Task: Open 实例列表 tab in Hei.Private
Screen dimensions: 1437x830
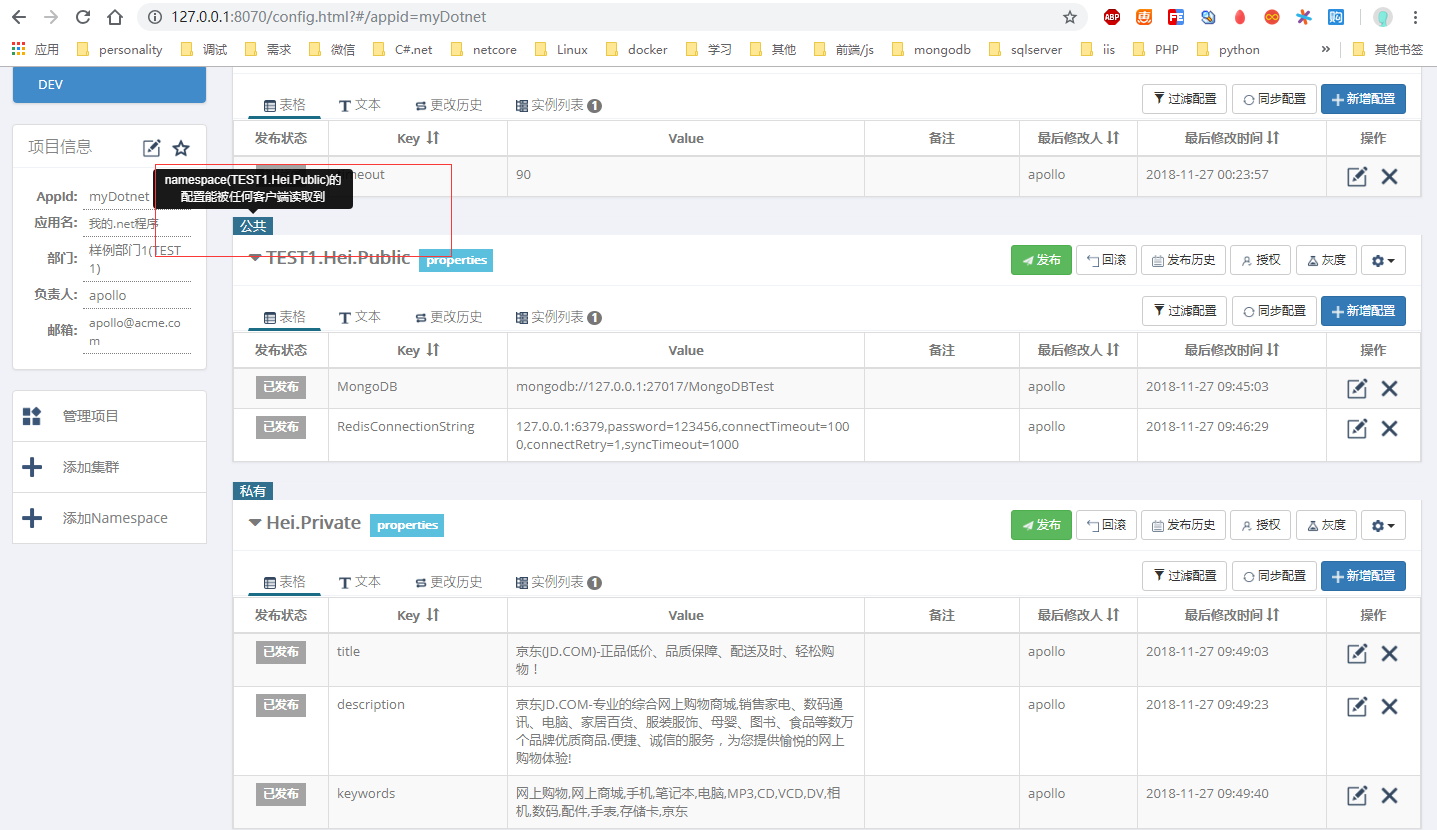Action: click(x=558, y=582)
